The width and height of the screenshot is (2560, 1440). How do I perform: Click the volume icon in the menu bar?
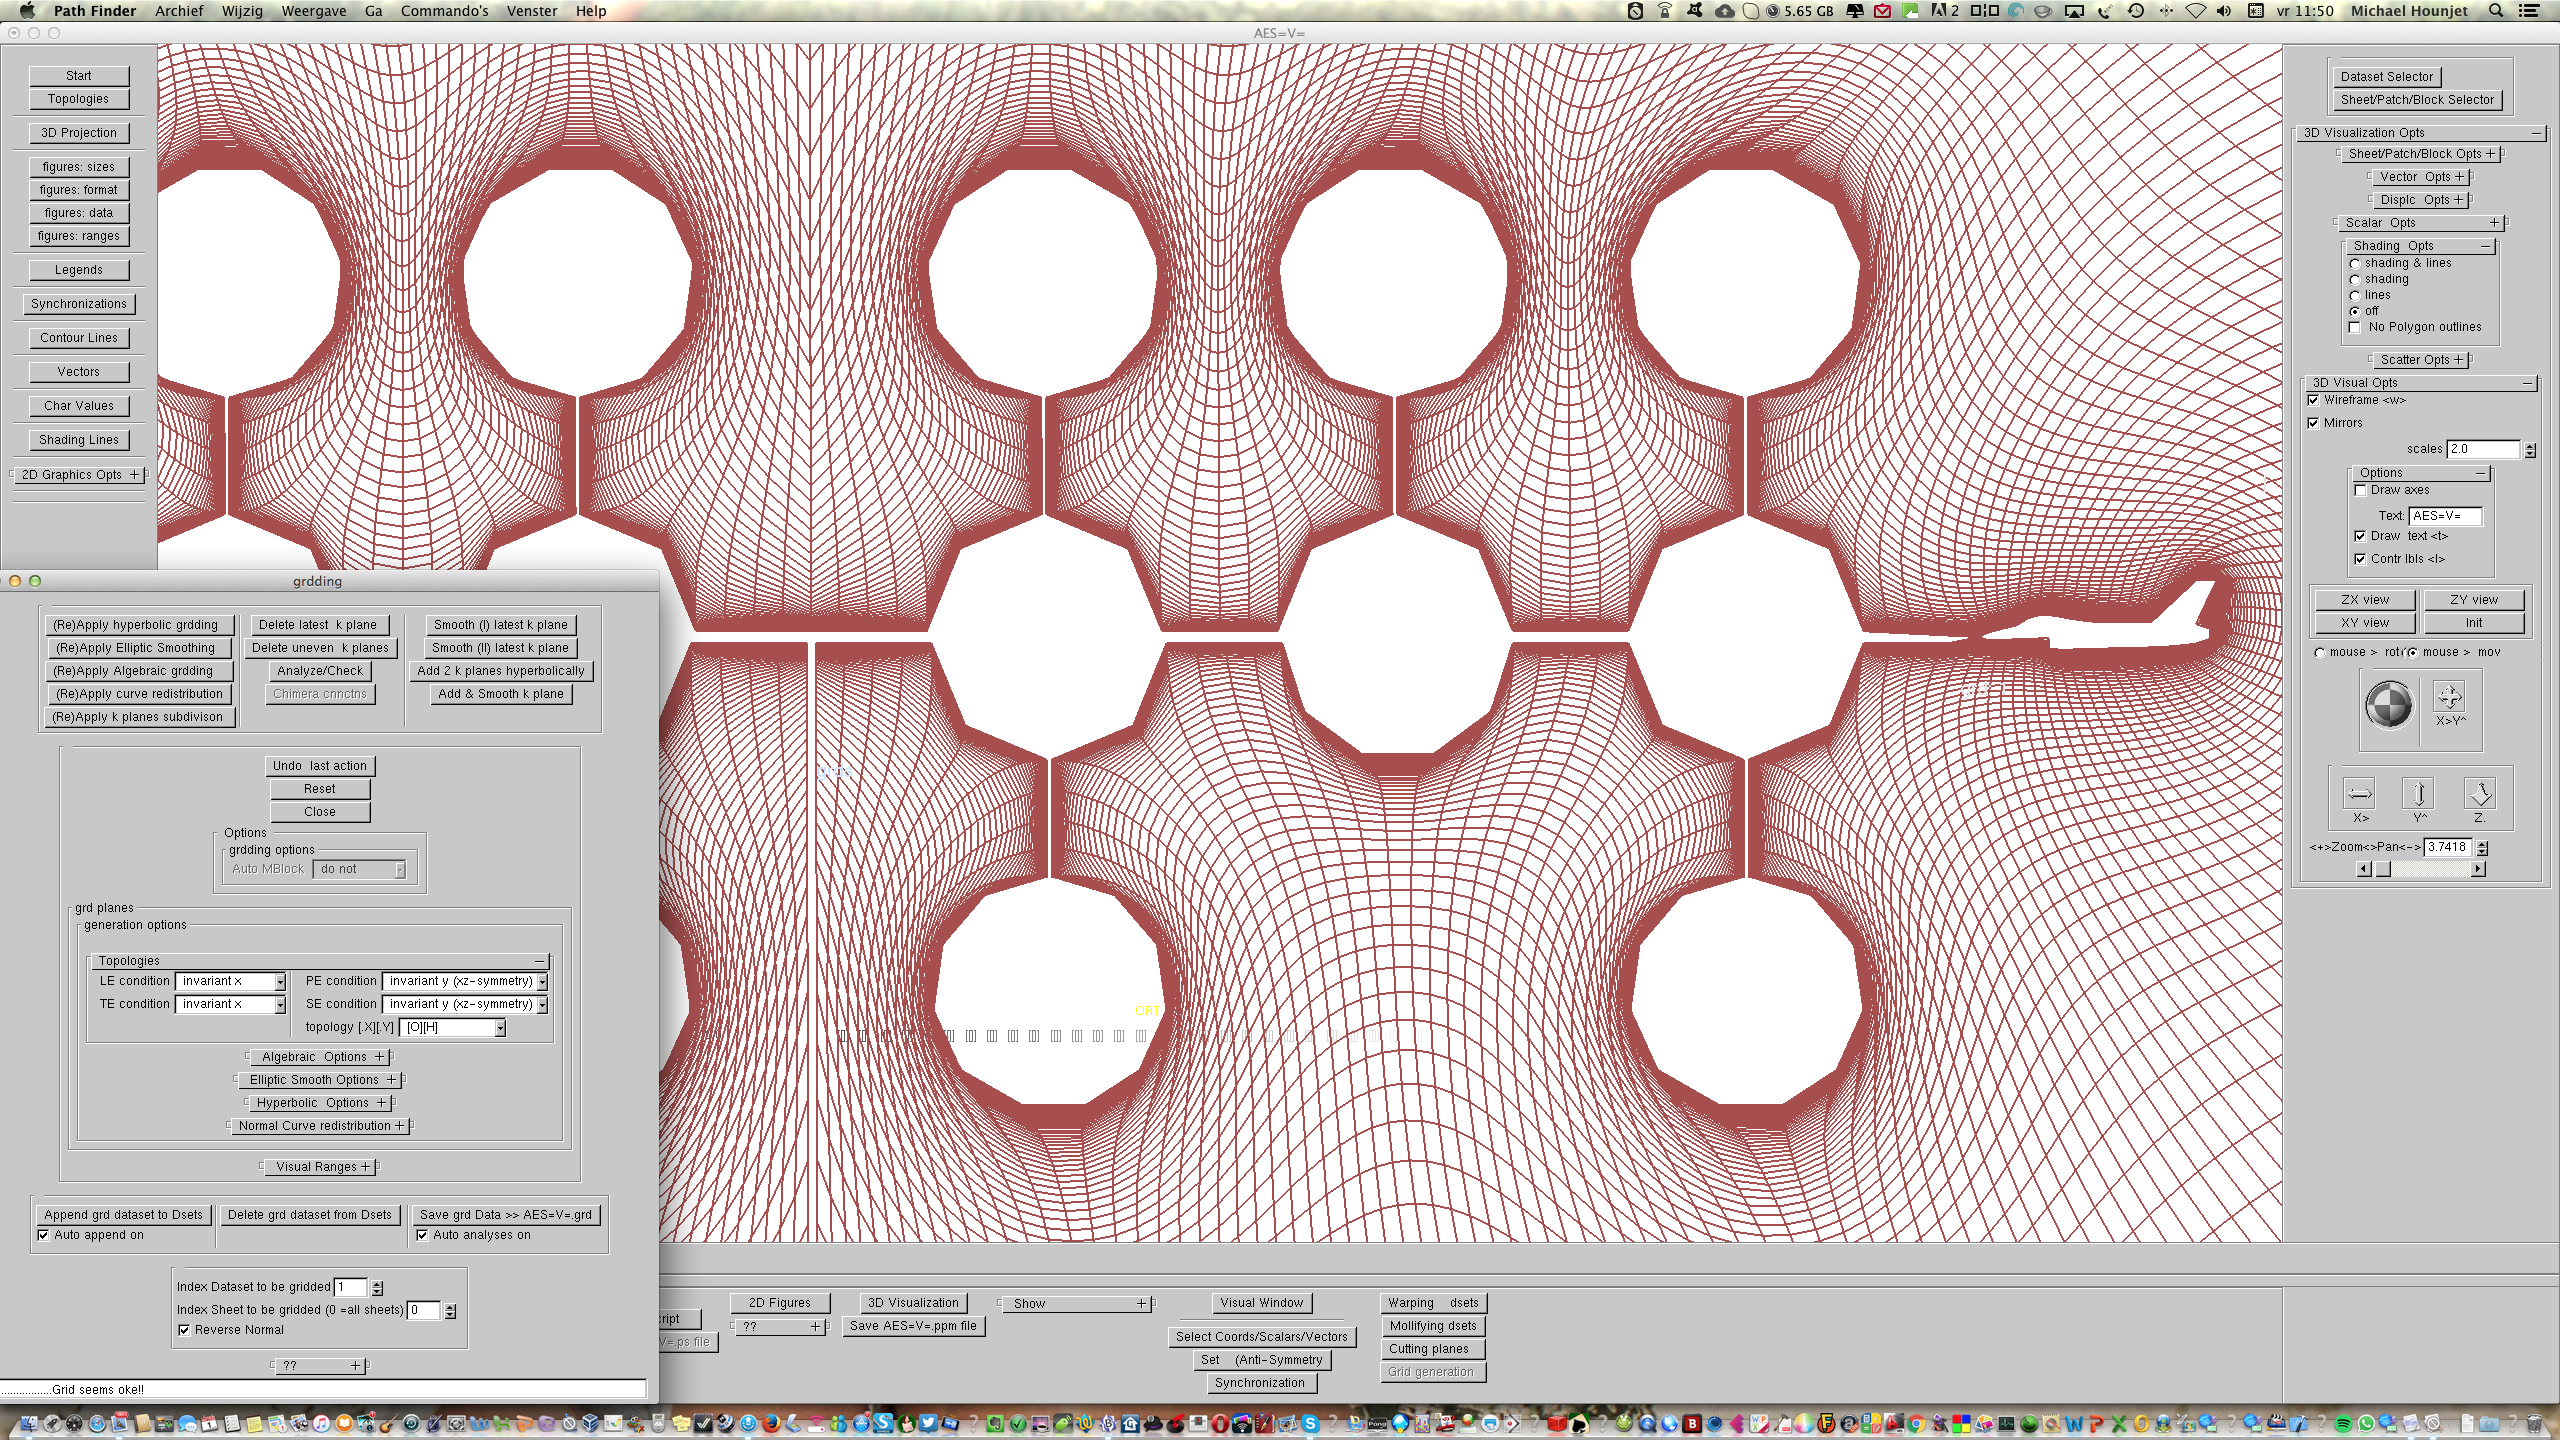(x=2223, y=11)
